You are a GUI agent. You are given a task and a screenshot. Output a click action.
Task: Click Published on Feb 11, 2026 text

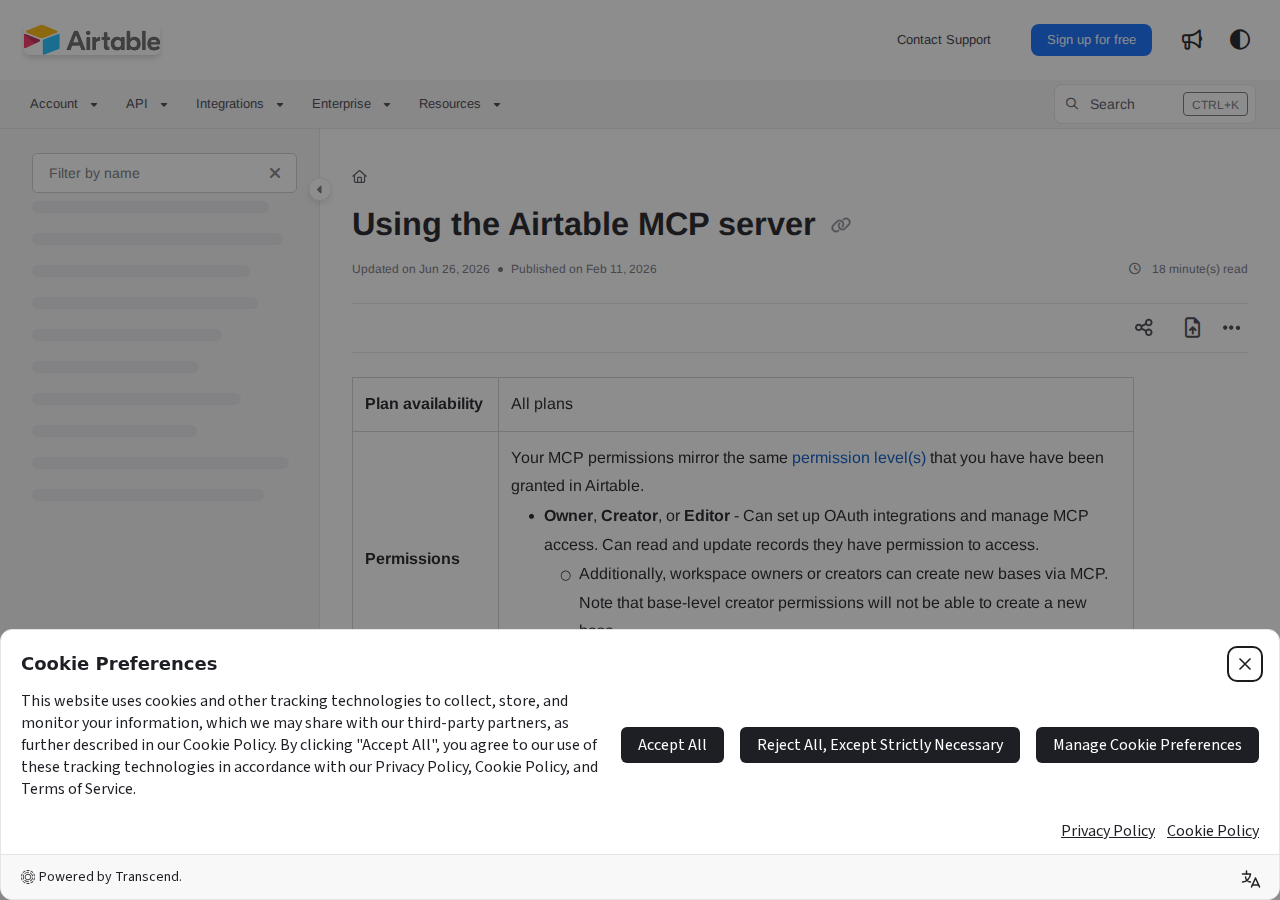click(584, 269)
